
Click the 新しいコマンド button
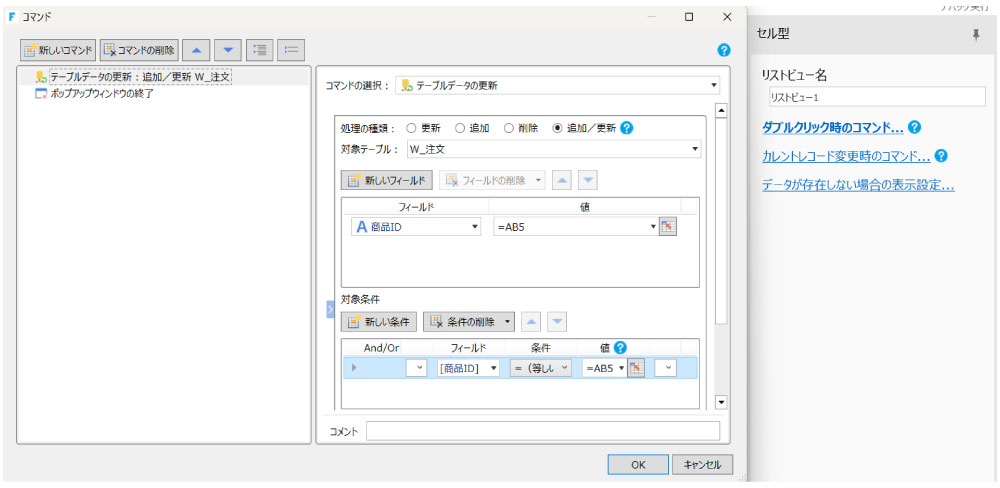coord(58,49)
